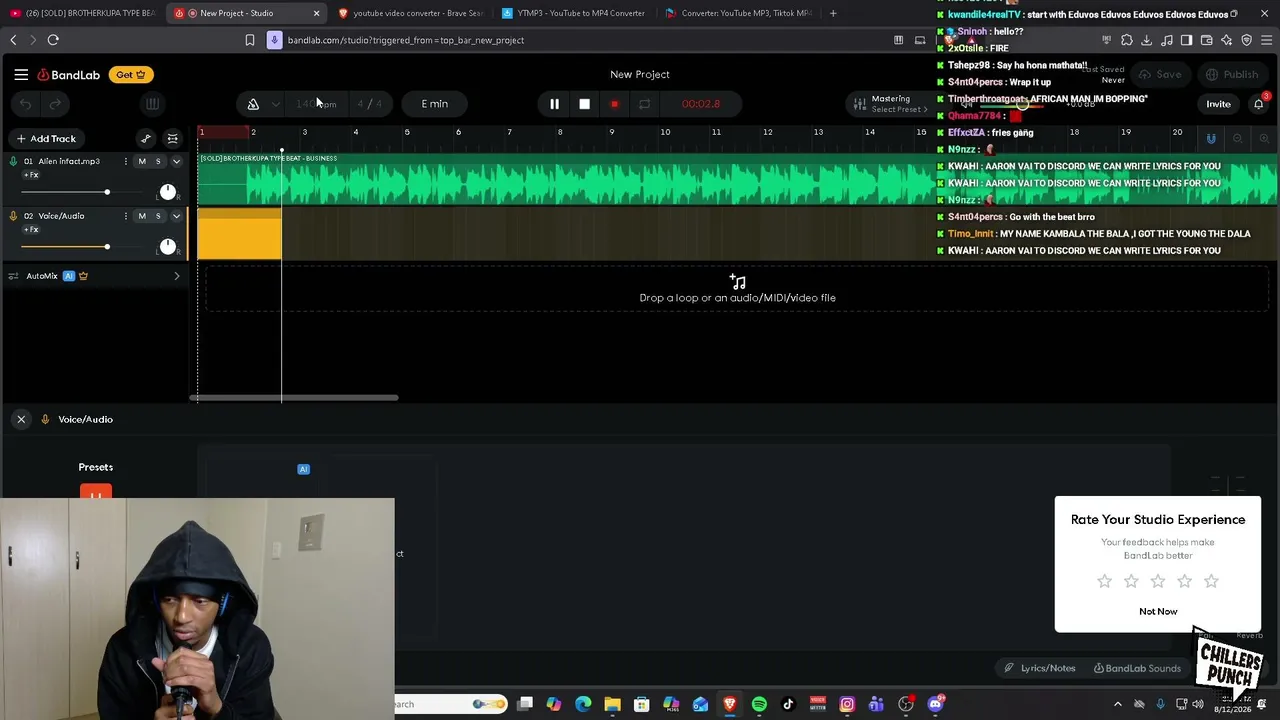
Task: Rate studio experience three stars
Action: (1158, 581)
